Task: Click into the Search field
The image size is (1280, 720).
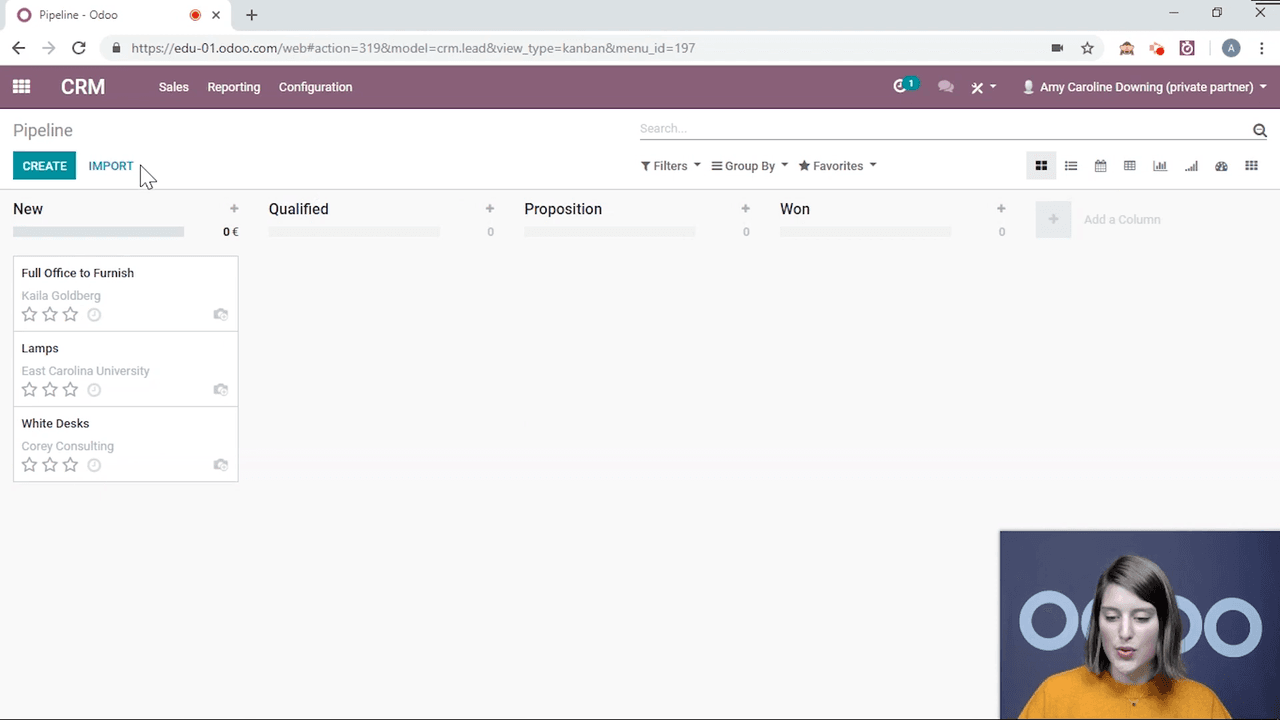Action: click(940, 129)
